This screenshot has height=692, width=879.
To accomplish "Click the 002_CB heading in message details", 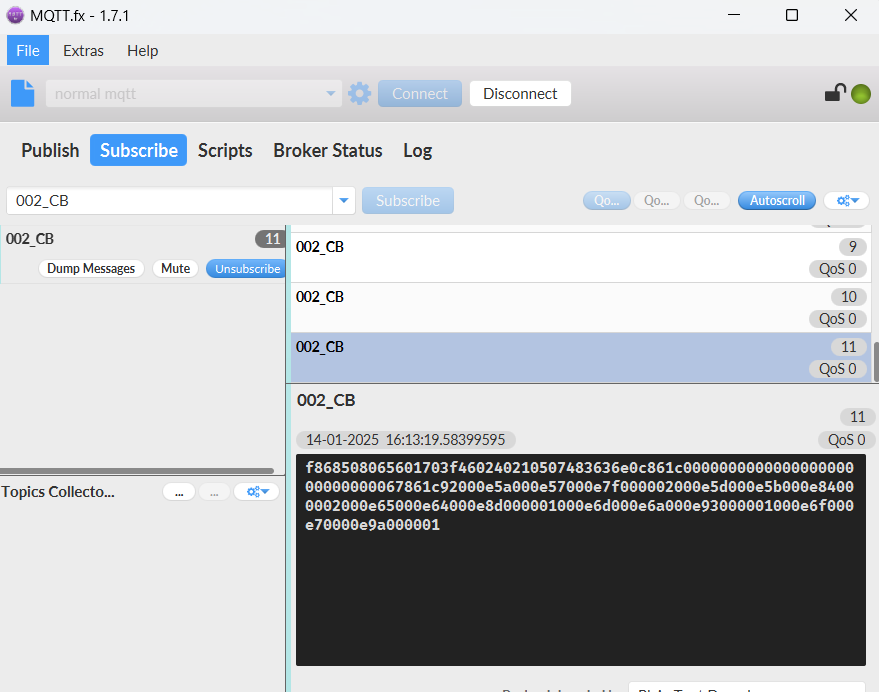I will pyautogui.click(x=326, y=400).
